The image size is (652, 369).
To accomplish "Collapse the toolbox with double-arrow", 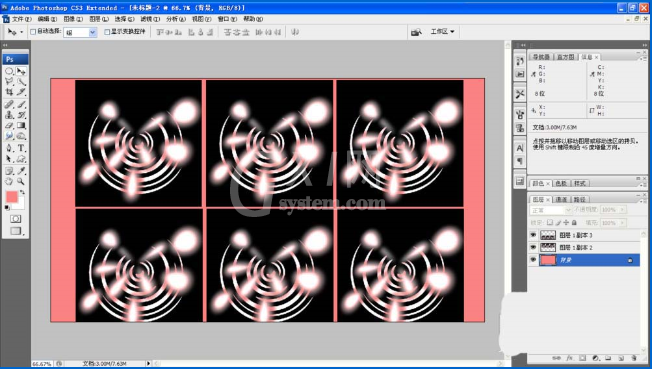I will tap(5, 45).
